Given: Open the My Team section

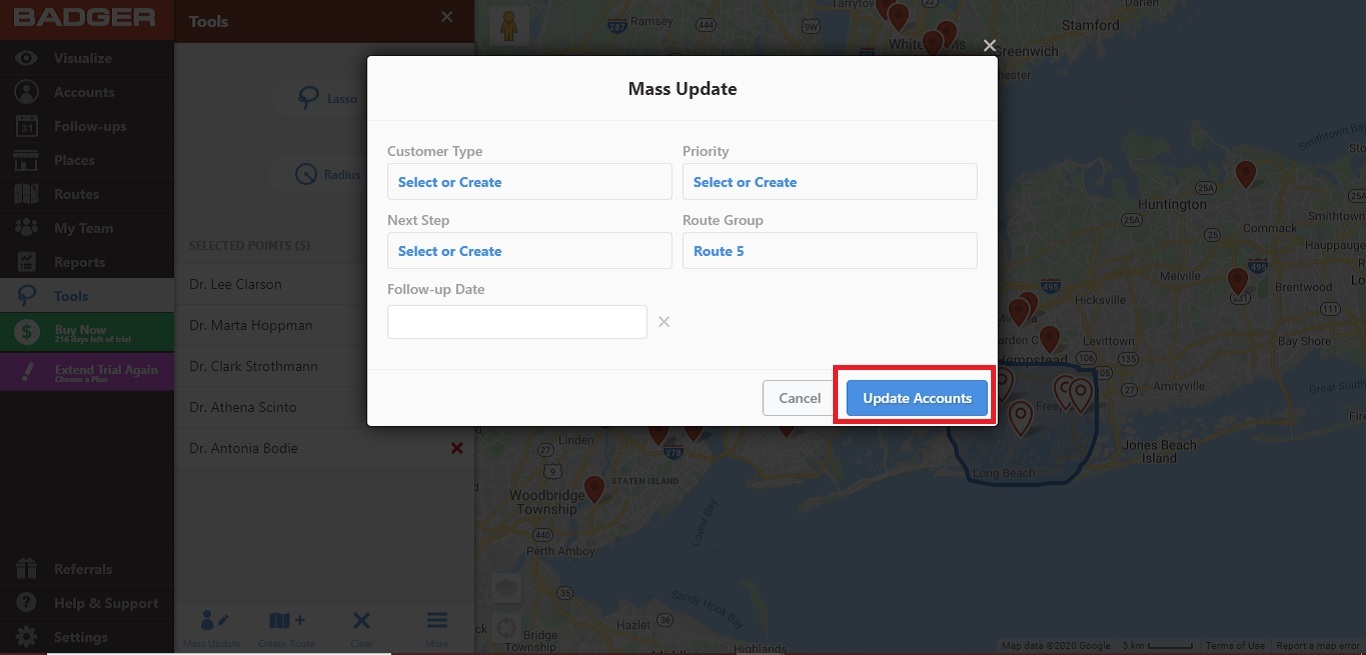Looking at the screenshot, I should (x=87, y=228).
